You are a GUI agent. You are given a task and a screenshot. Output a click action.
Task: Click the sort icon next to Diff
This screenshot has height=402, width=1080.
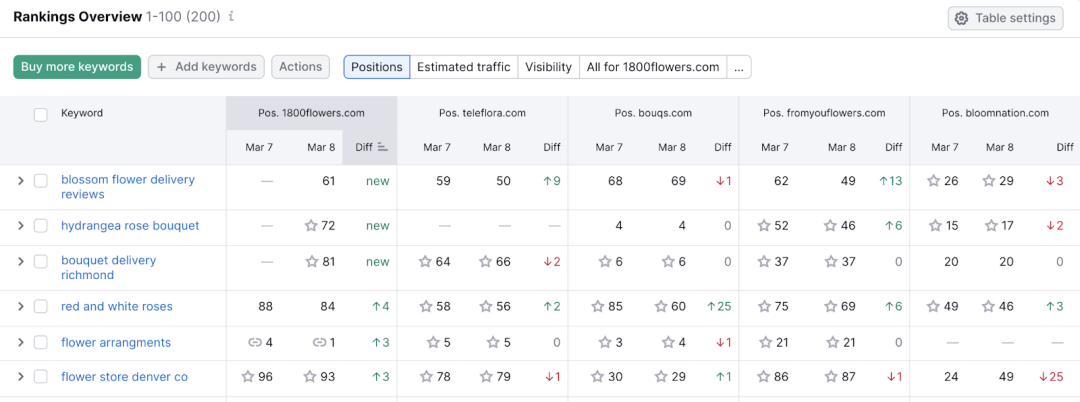[384, 147]
